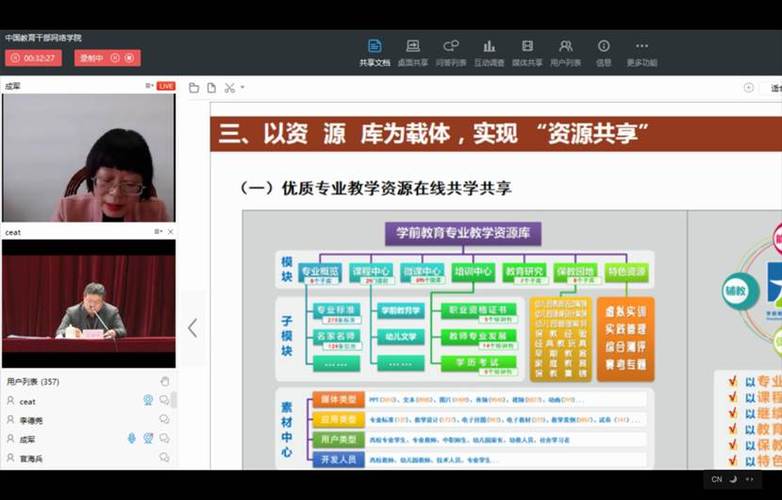Image resolution: width=782 pixels, height=500 pixels.
Task: Expand the dropdown arrow beside the scissors
Action: pyautogui.click(x=242, y=87)
